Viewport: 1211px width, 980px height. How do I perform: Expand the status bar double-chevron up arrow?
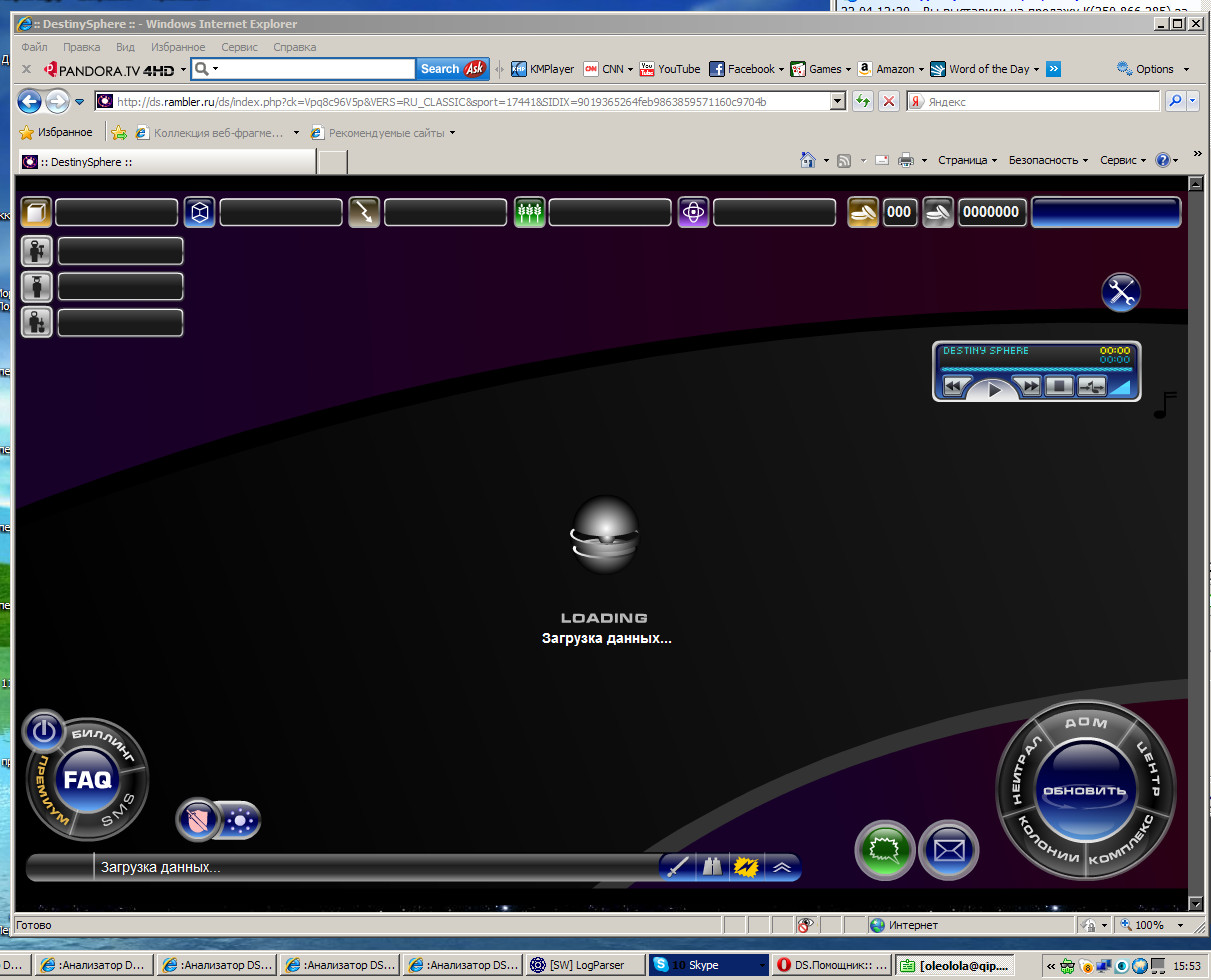(781, 867)
